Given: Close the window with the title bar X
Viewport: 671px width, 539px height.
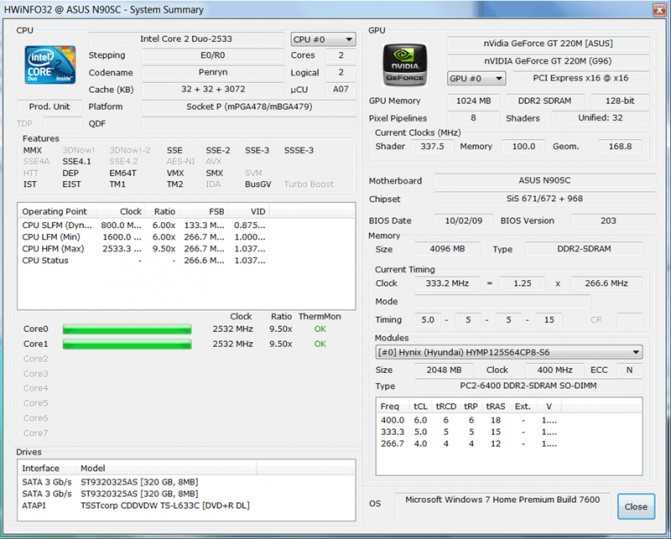Looking at the screenshot, I should tap(659, 9).
